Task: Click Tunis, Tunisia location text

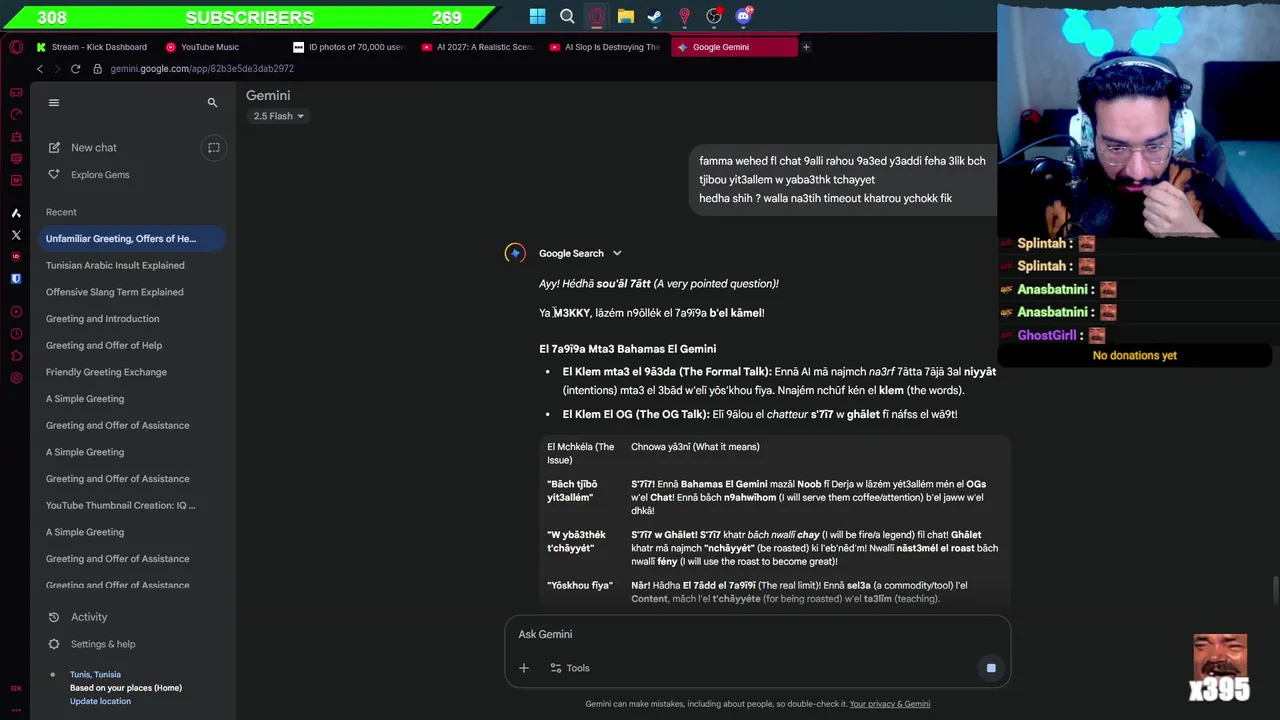Action: coord(95,674)
